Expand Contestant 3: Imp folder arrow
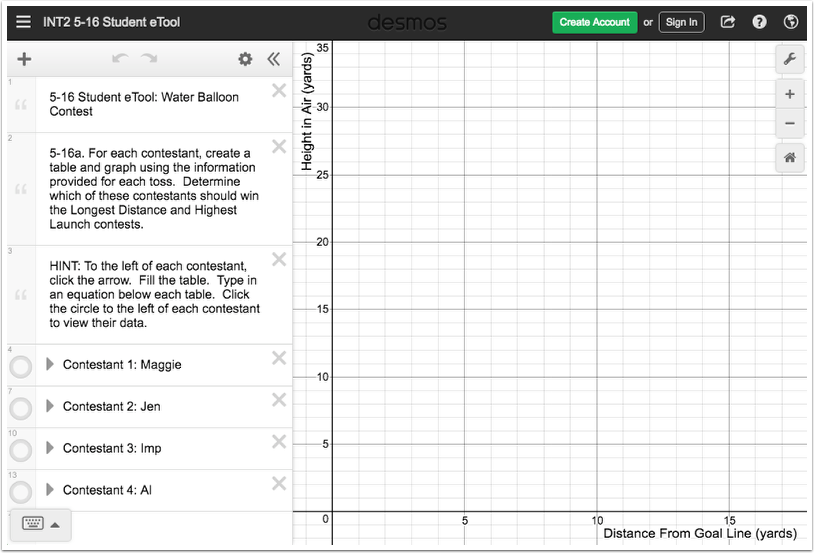Image resolution: width=814 pixels, height=553 pixels. coord(50,448)
